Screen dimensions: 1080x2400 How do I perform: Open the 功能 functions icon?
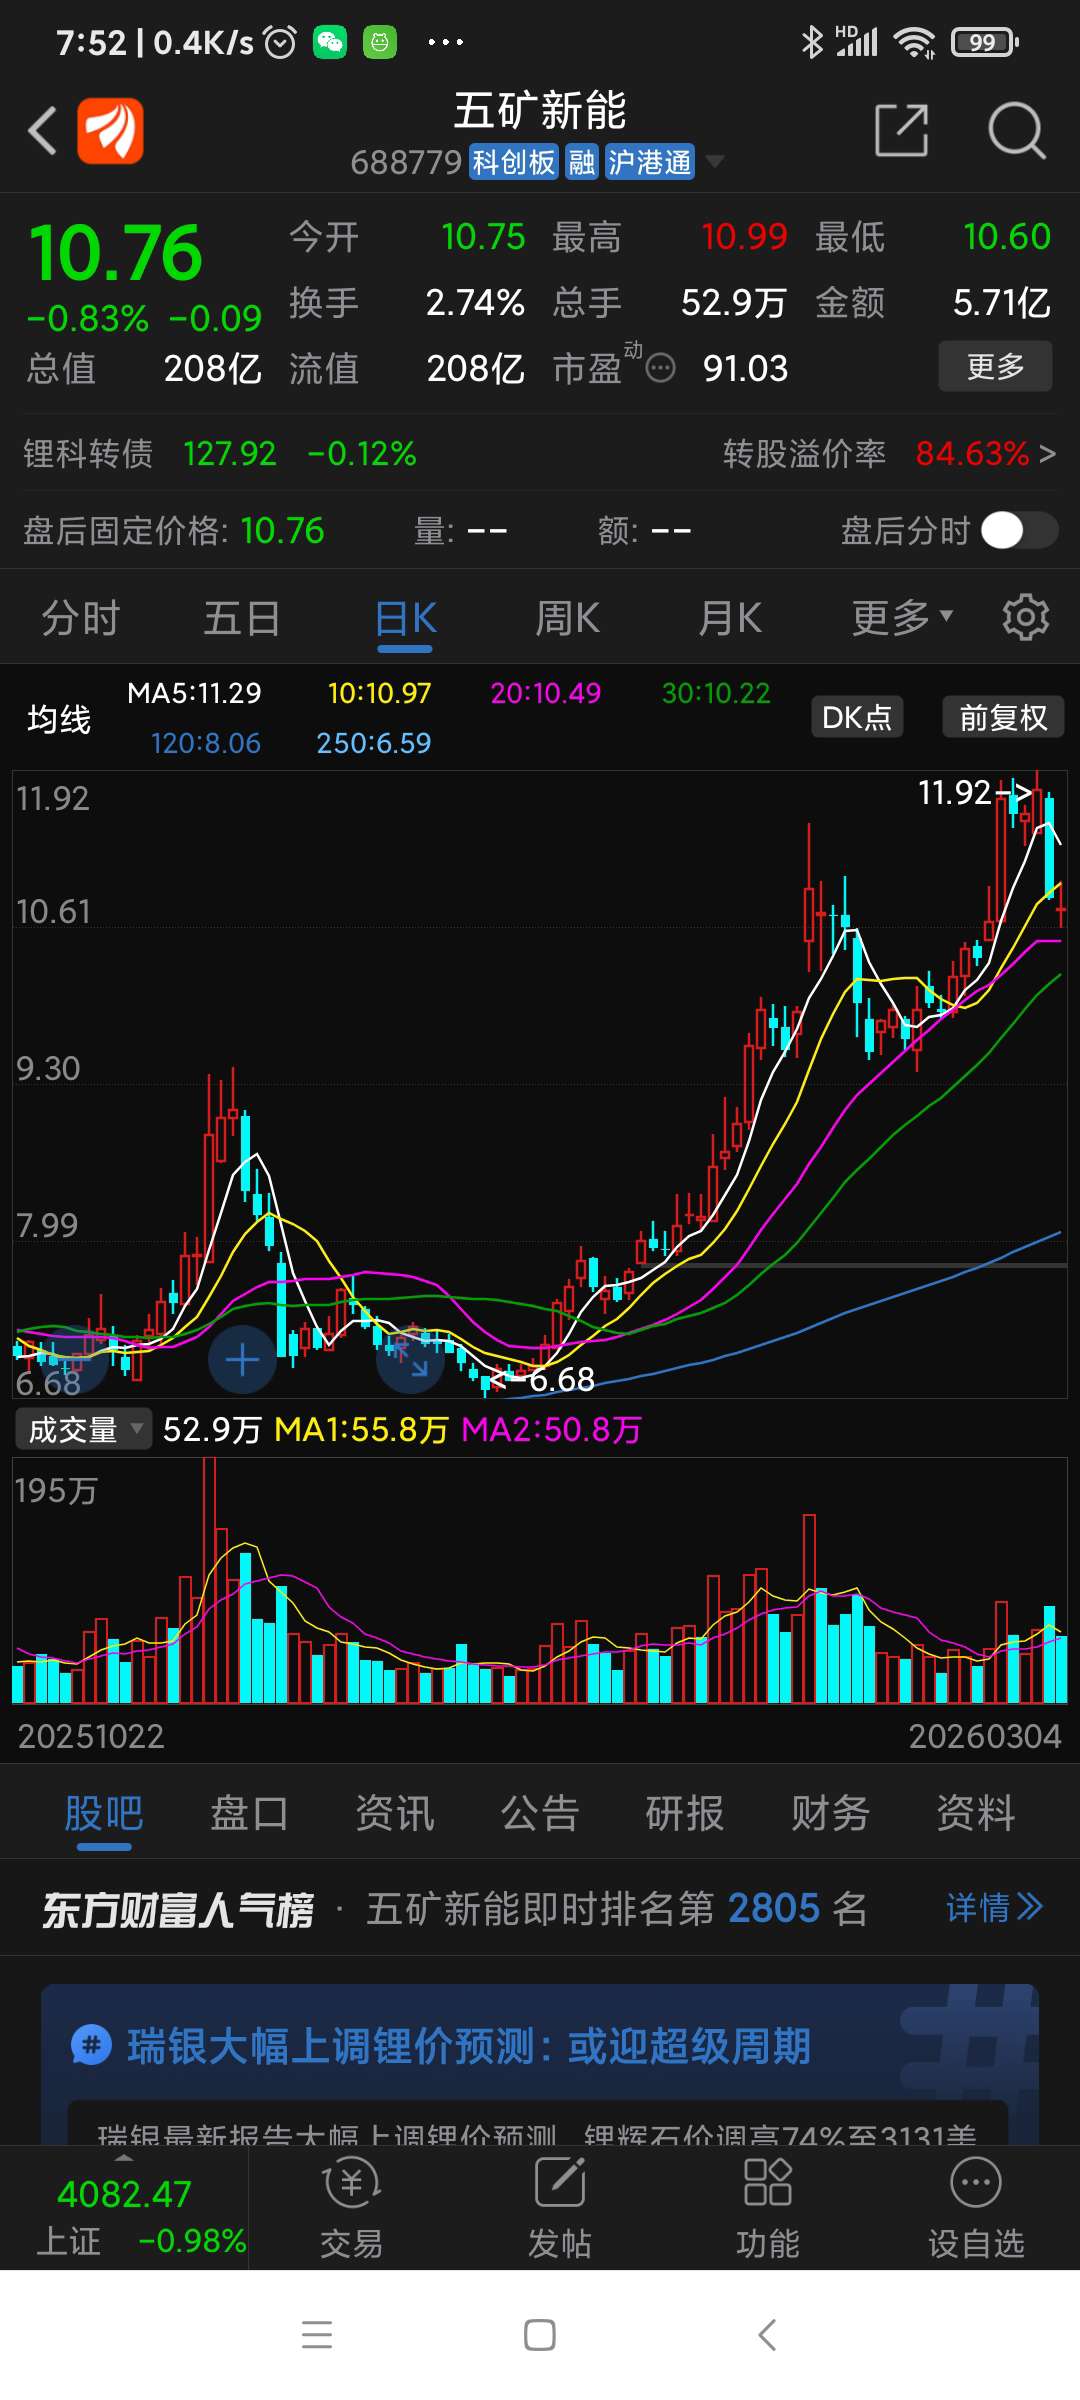pyautogui.click(x=768, y=2208)
